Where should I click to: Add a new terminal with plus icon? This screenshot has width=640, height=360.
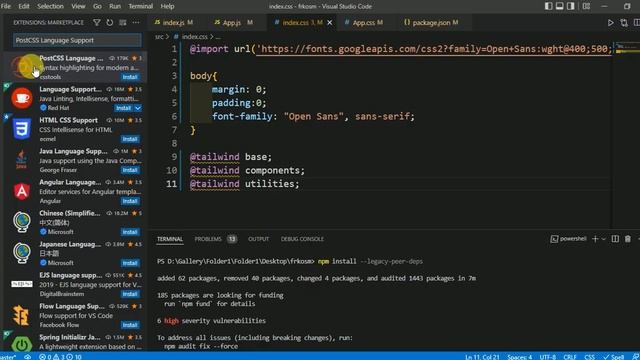pos(595,239)
